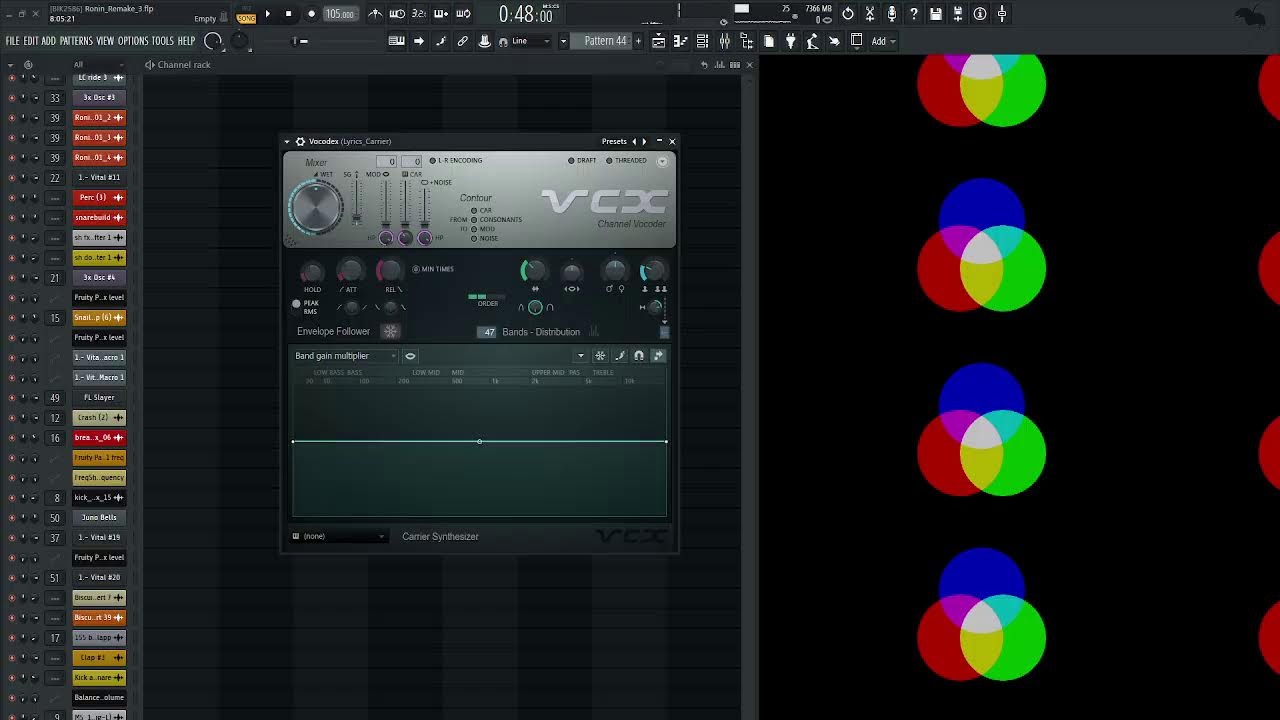This screenshot has height=720, width=1280.
Task: Open envelope options down-arrow in editor
Action: point(580,356)
